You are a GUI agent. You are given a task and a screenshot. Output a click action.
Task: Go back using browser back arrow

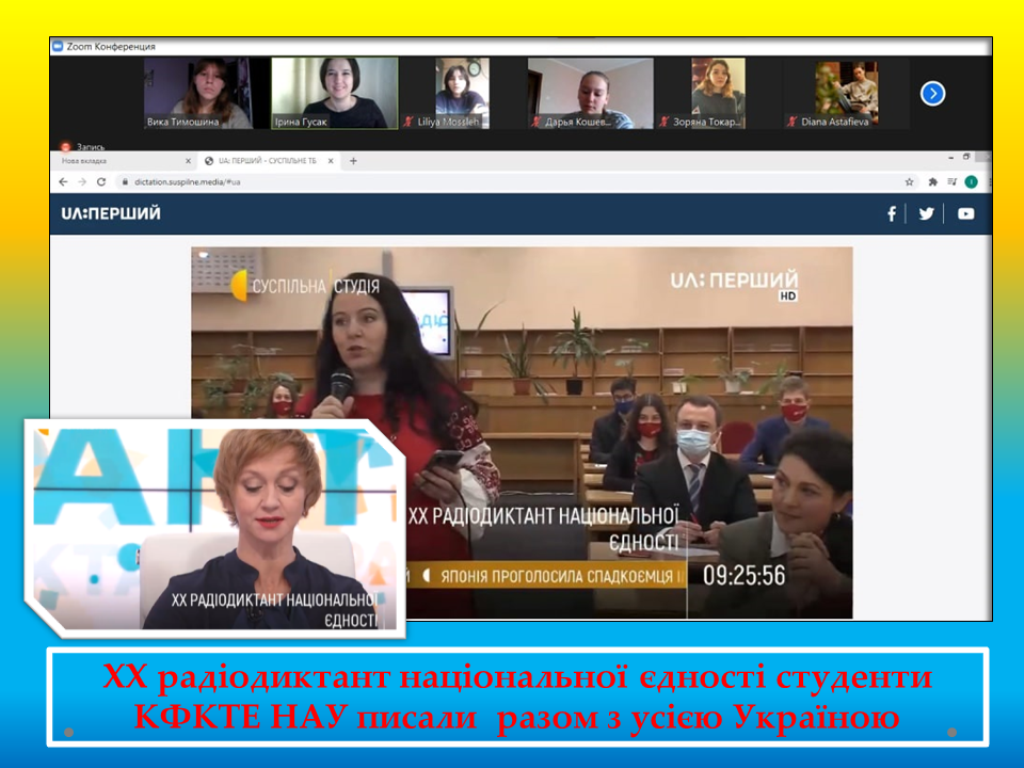tap(64, 182)
